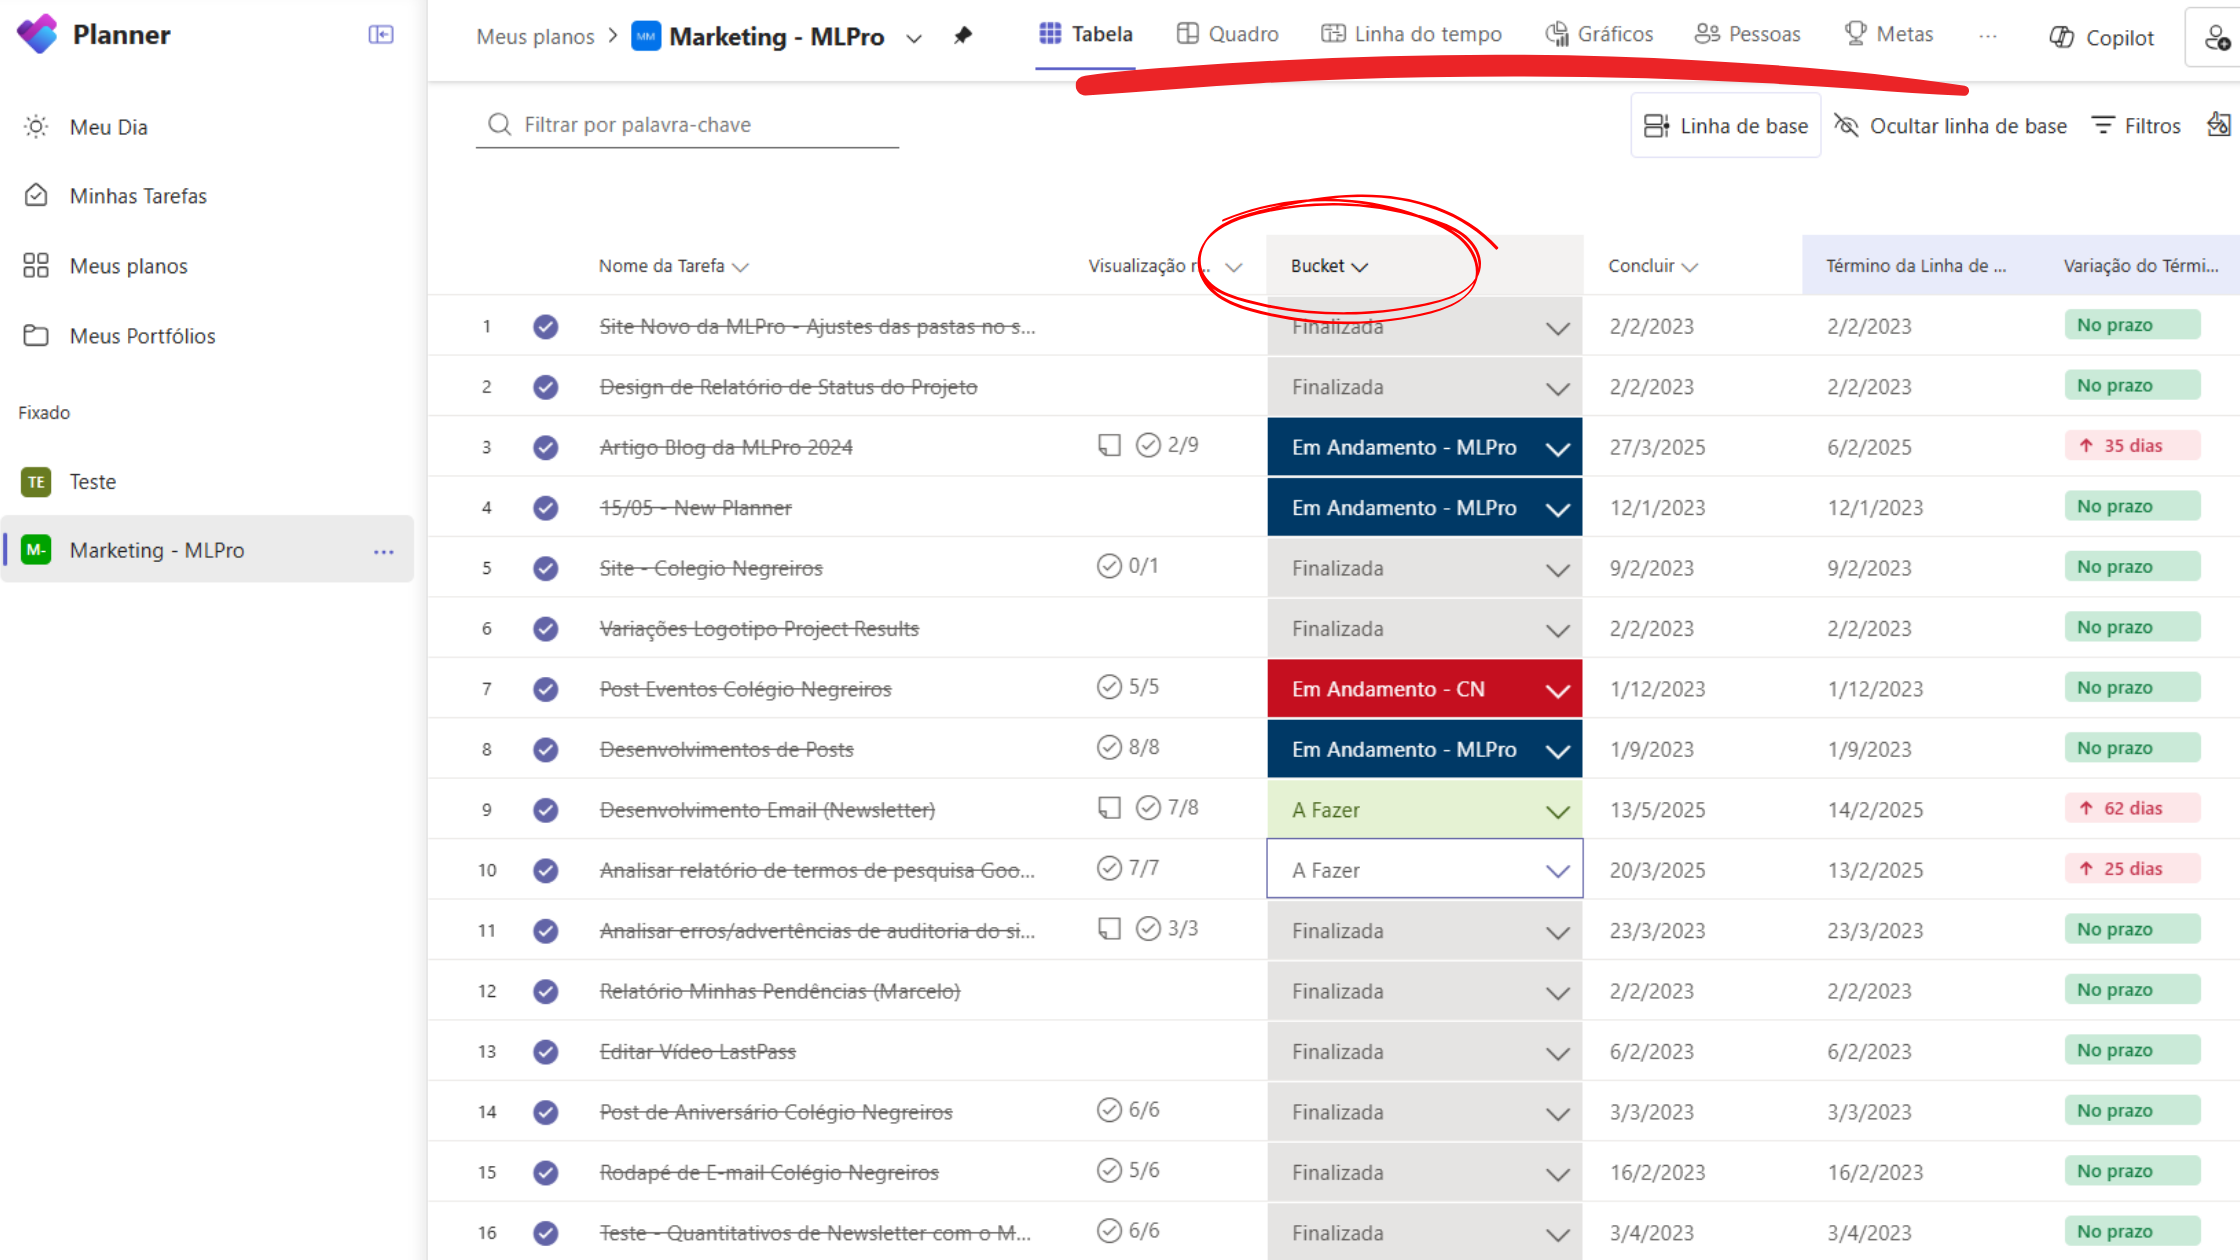The height and width of the screenshot is (1260, 2240).
Task: Open Copilot
Action: 2101,37
